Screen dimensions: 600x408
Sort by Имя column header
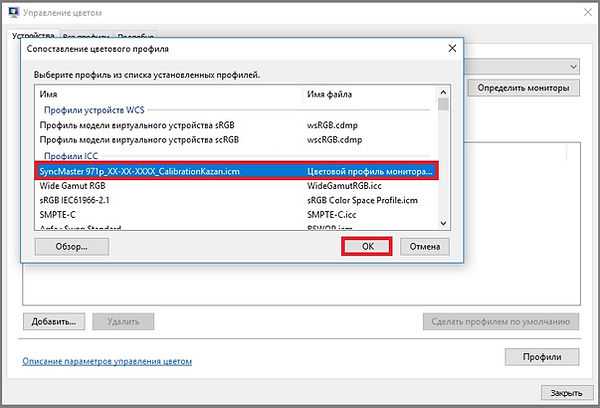(x=48, y=94)
